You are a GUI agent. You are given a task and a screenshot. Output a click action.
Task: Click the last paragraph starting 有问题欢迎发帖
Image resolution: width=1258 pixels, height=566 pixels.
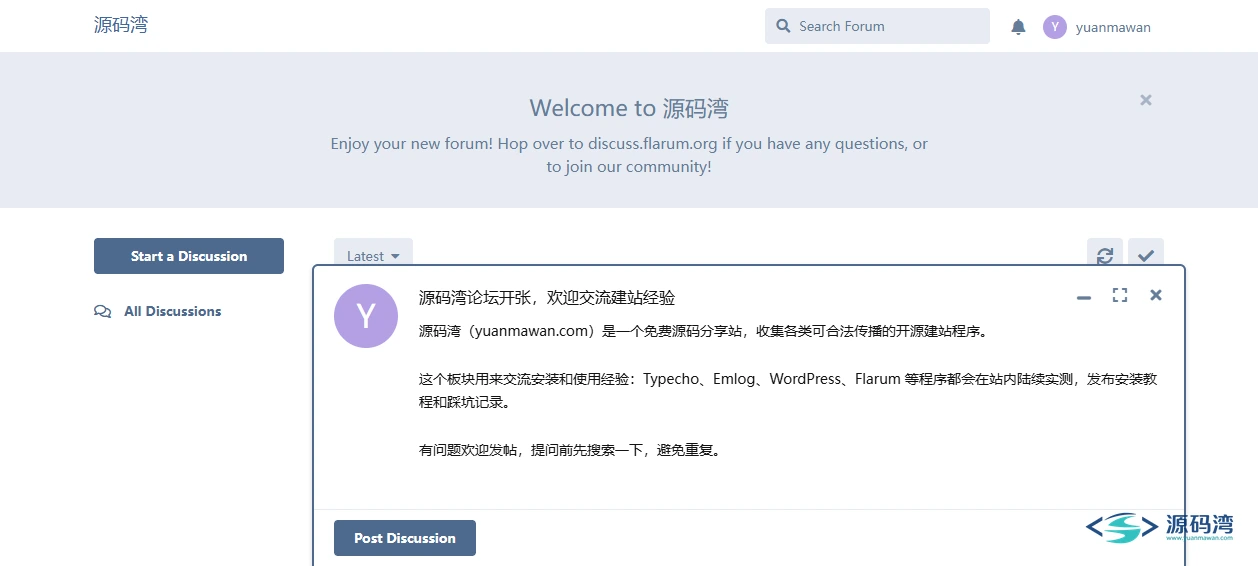point(570,450)
